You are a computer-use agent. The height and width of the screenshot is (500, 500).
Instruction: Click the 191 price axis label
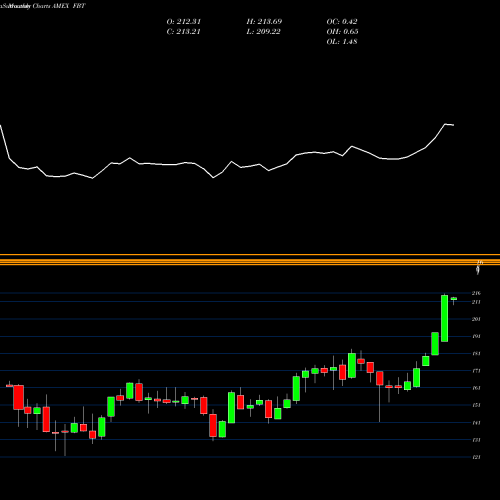pos(476,336)
